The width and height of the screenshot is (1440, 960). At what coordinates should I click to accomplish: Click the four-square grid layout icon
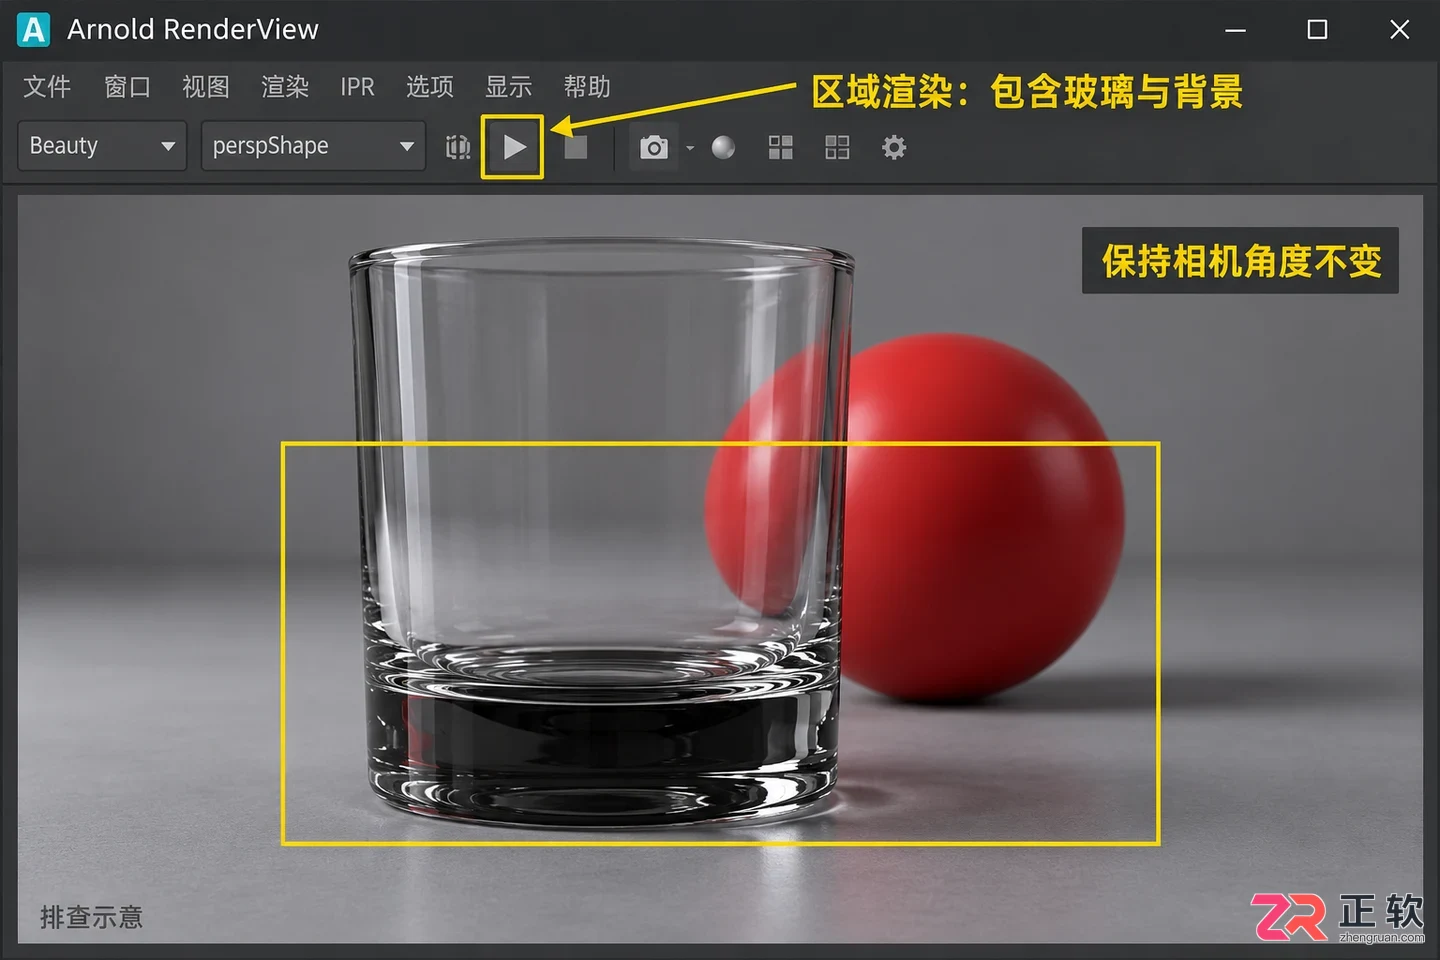pyautogui.click(x=780, y=148)
